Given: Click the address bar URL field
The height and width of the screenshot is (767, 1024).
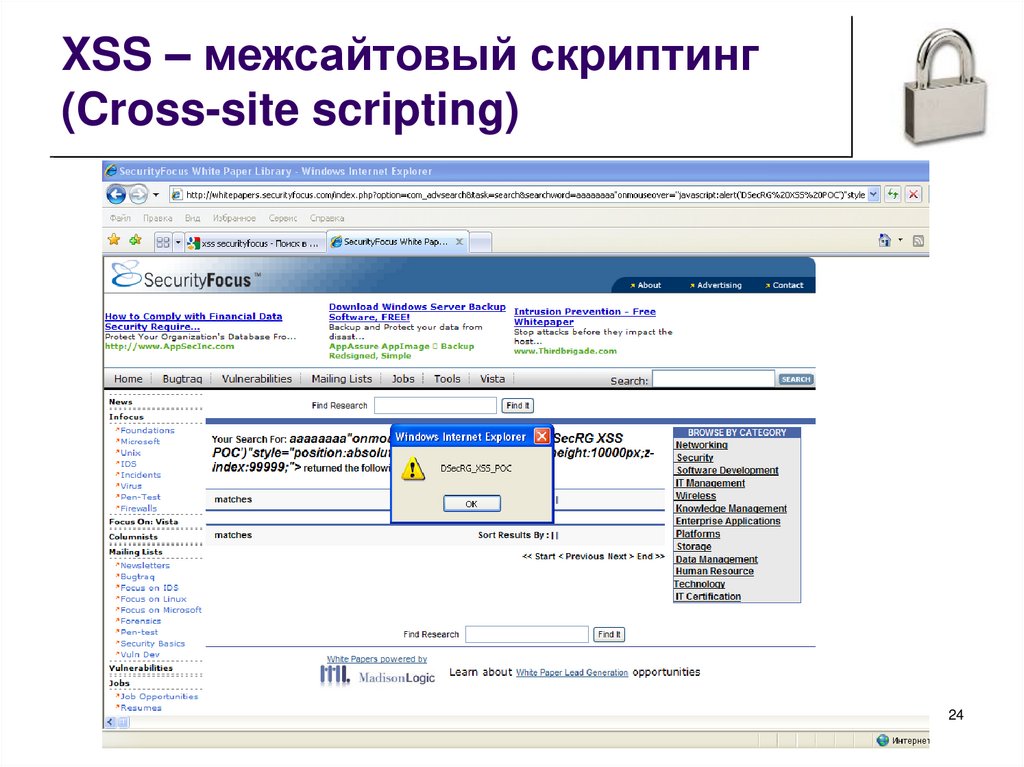Looking at the screenshot, I should click(519, 195).
